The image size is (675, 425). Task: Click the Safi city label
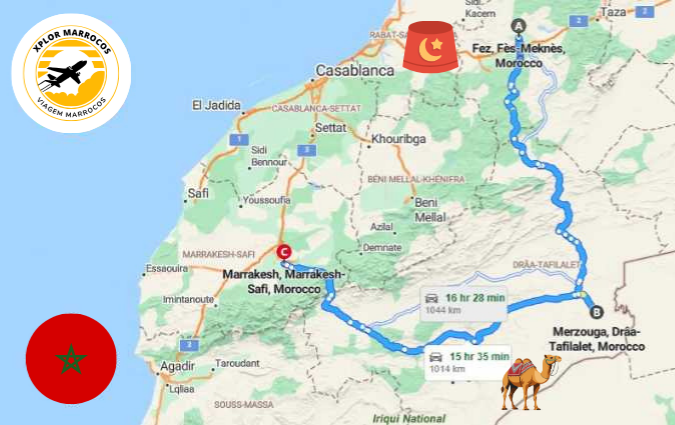click(198, 193)
